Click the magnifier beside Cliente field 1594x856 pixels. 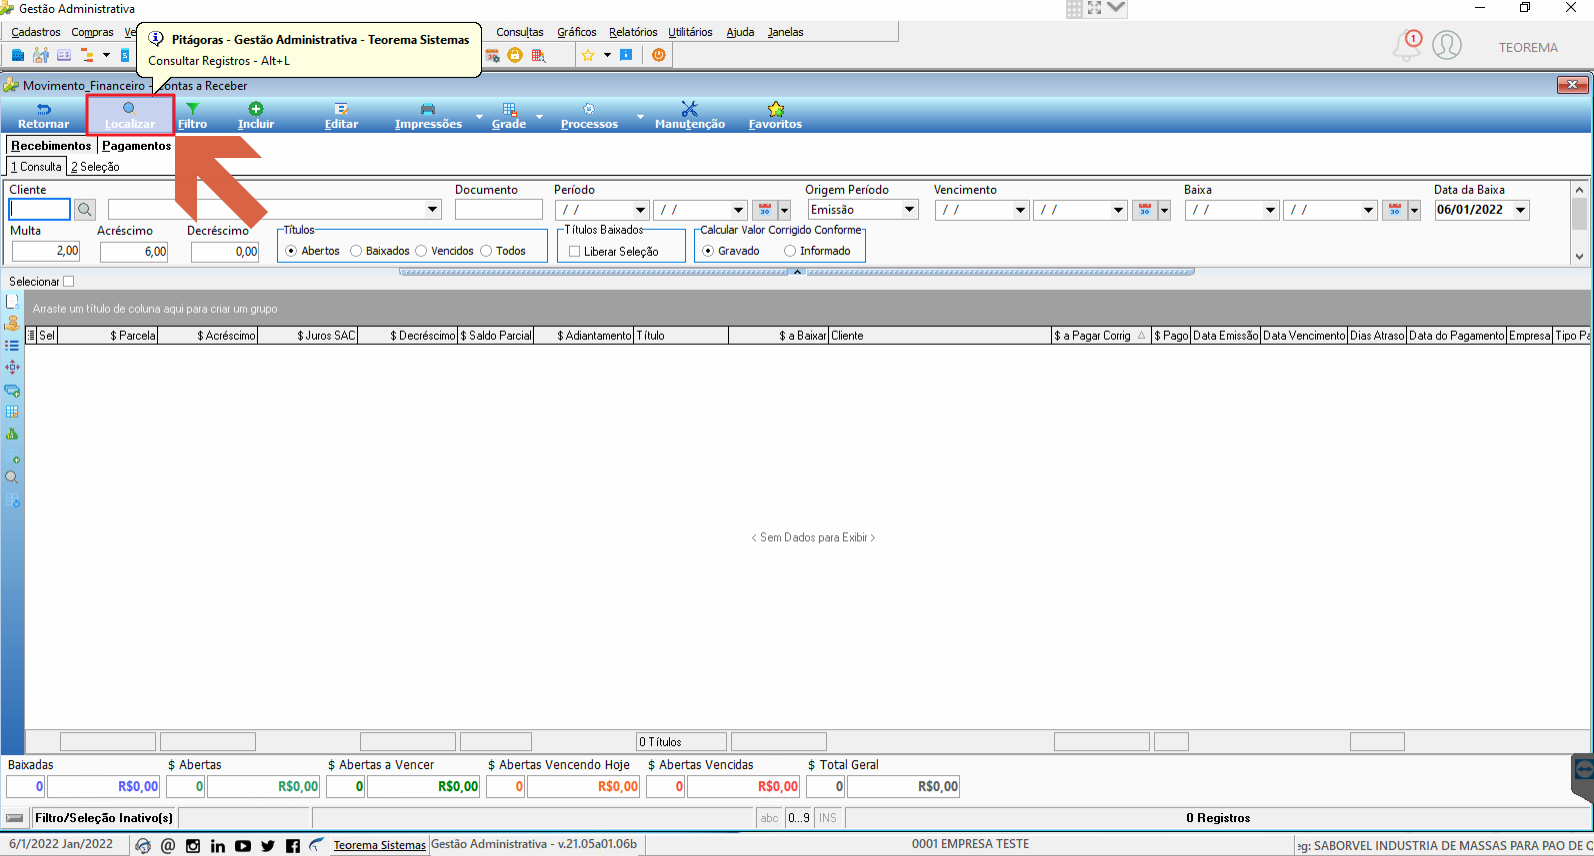pos(85,210)
